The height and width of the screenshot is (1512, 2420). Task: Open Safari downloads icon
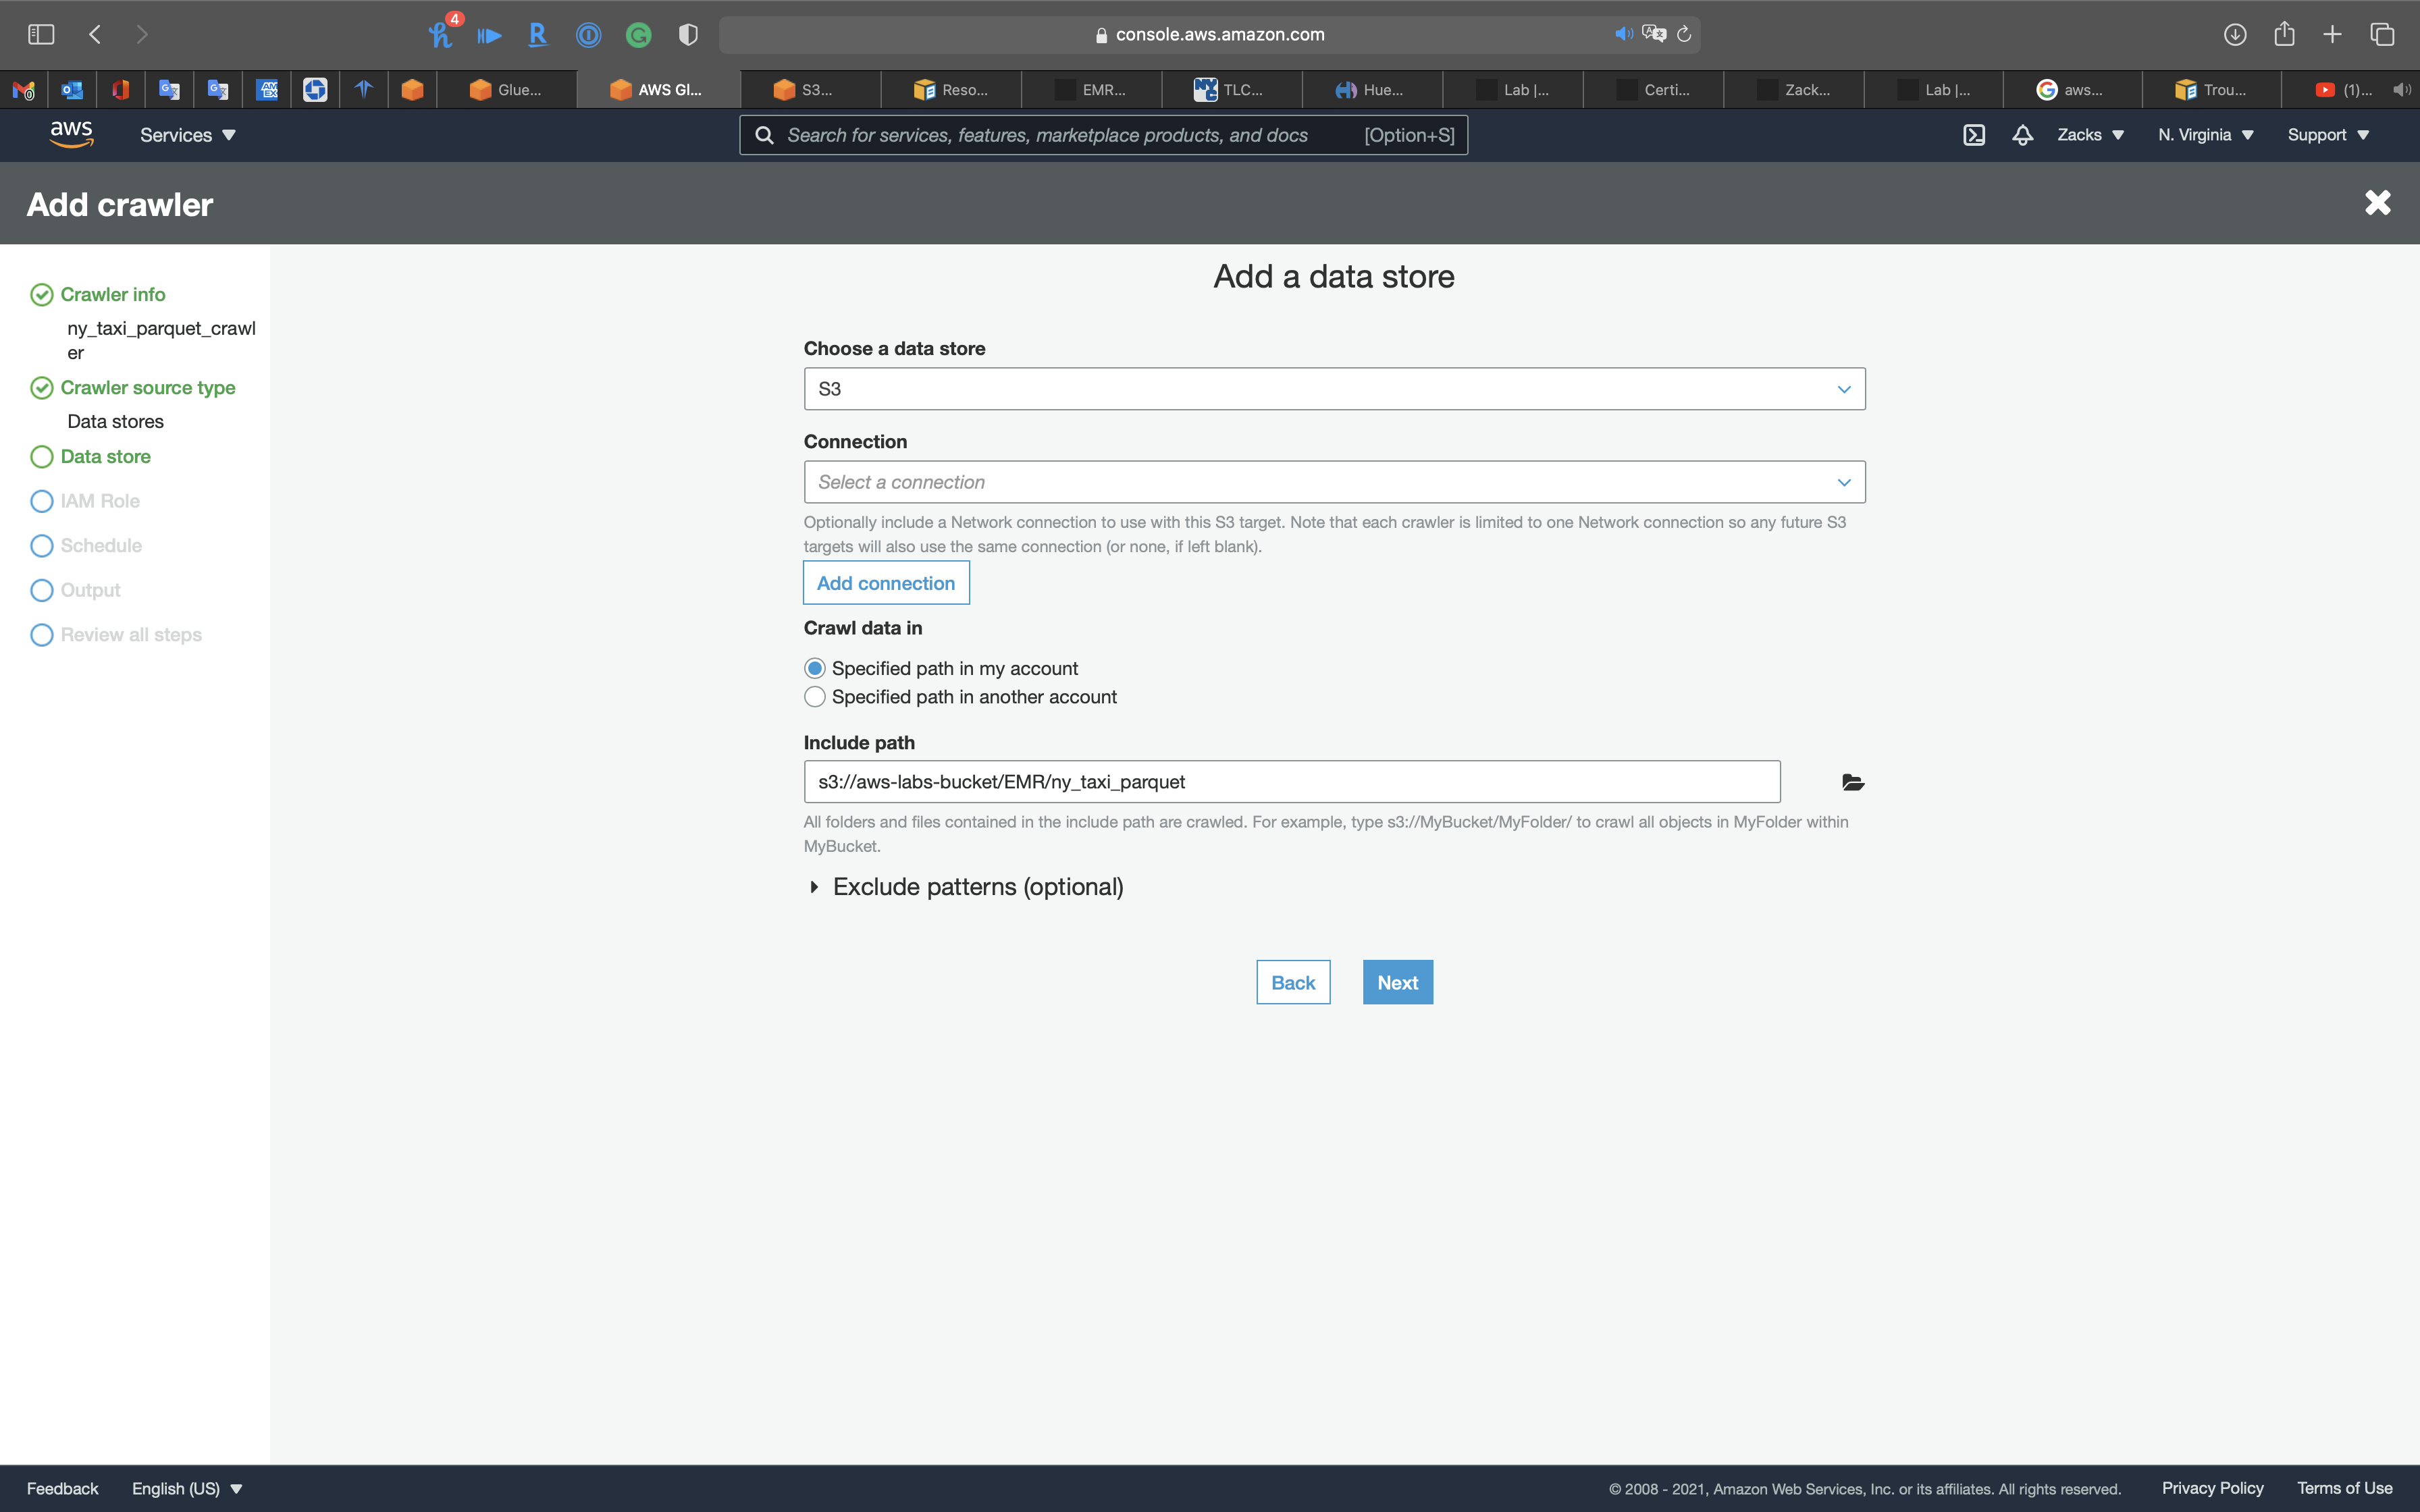(2235, 35)
